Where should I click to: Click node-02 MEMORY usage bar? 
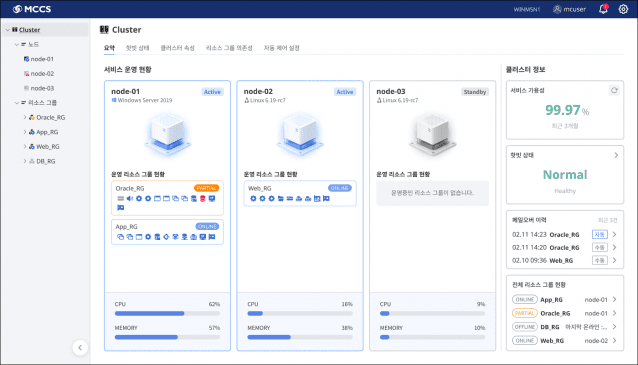(x=300, y=337)
